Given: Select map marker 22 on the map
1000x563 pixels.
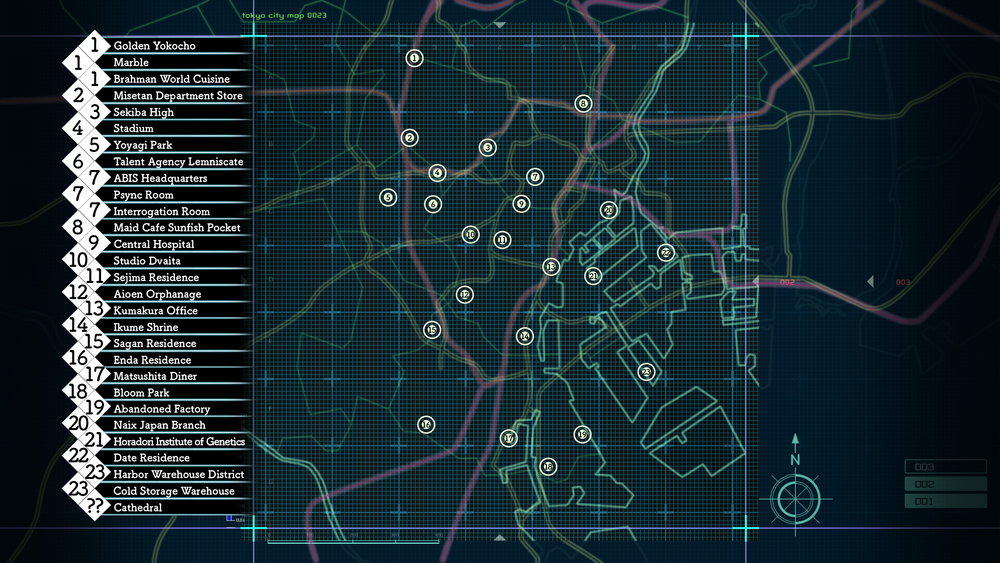Looking at the screenshot, I should point(666,253).
